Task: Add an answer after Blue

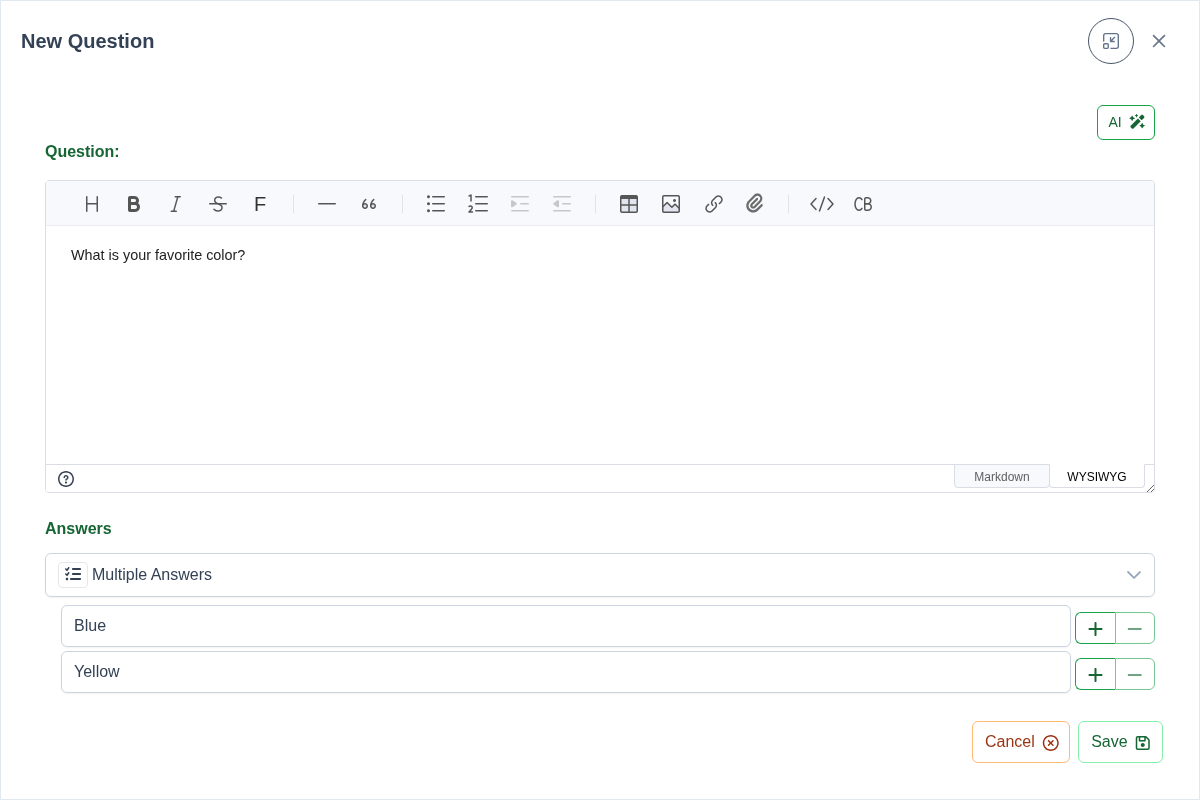Action: coord(1095,628)
